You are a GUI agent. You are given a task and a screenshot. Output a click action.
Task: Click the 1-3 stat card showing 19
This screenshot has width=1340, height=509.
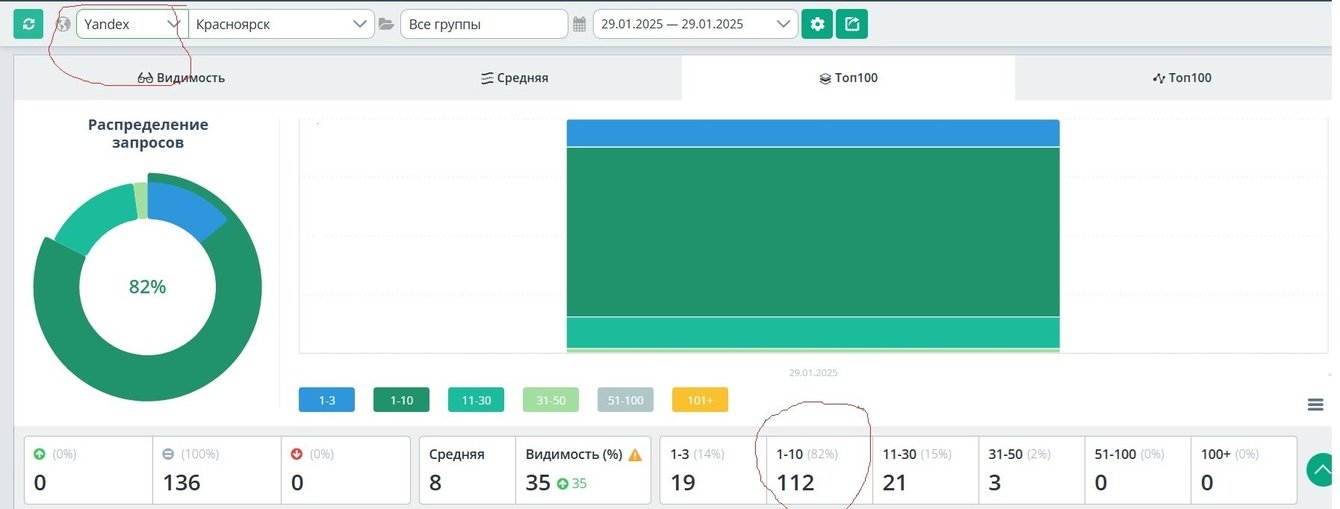pos(713,470)
